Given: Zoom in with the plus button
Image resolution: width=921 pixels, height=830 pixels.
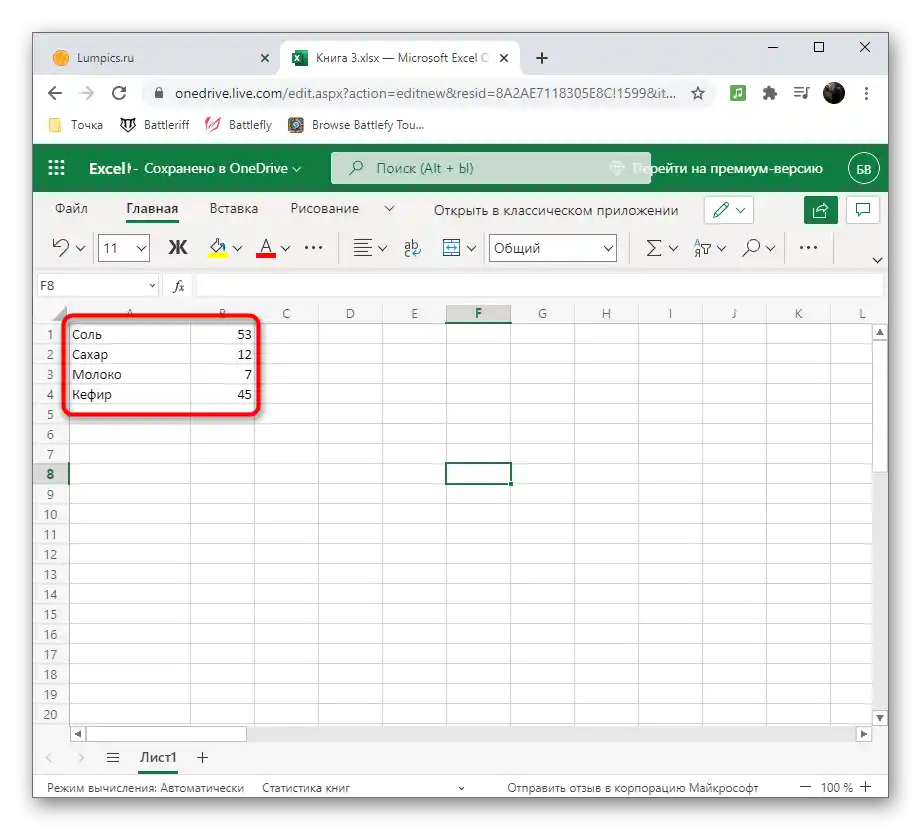Looking at the screenshot, I should (x=865, y=787).
